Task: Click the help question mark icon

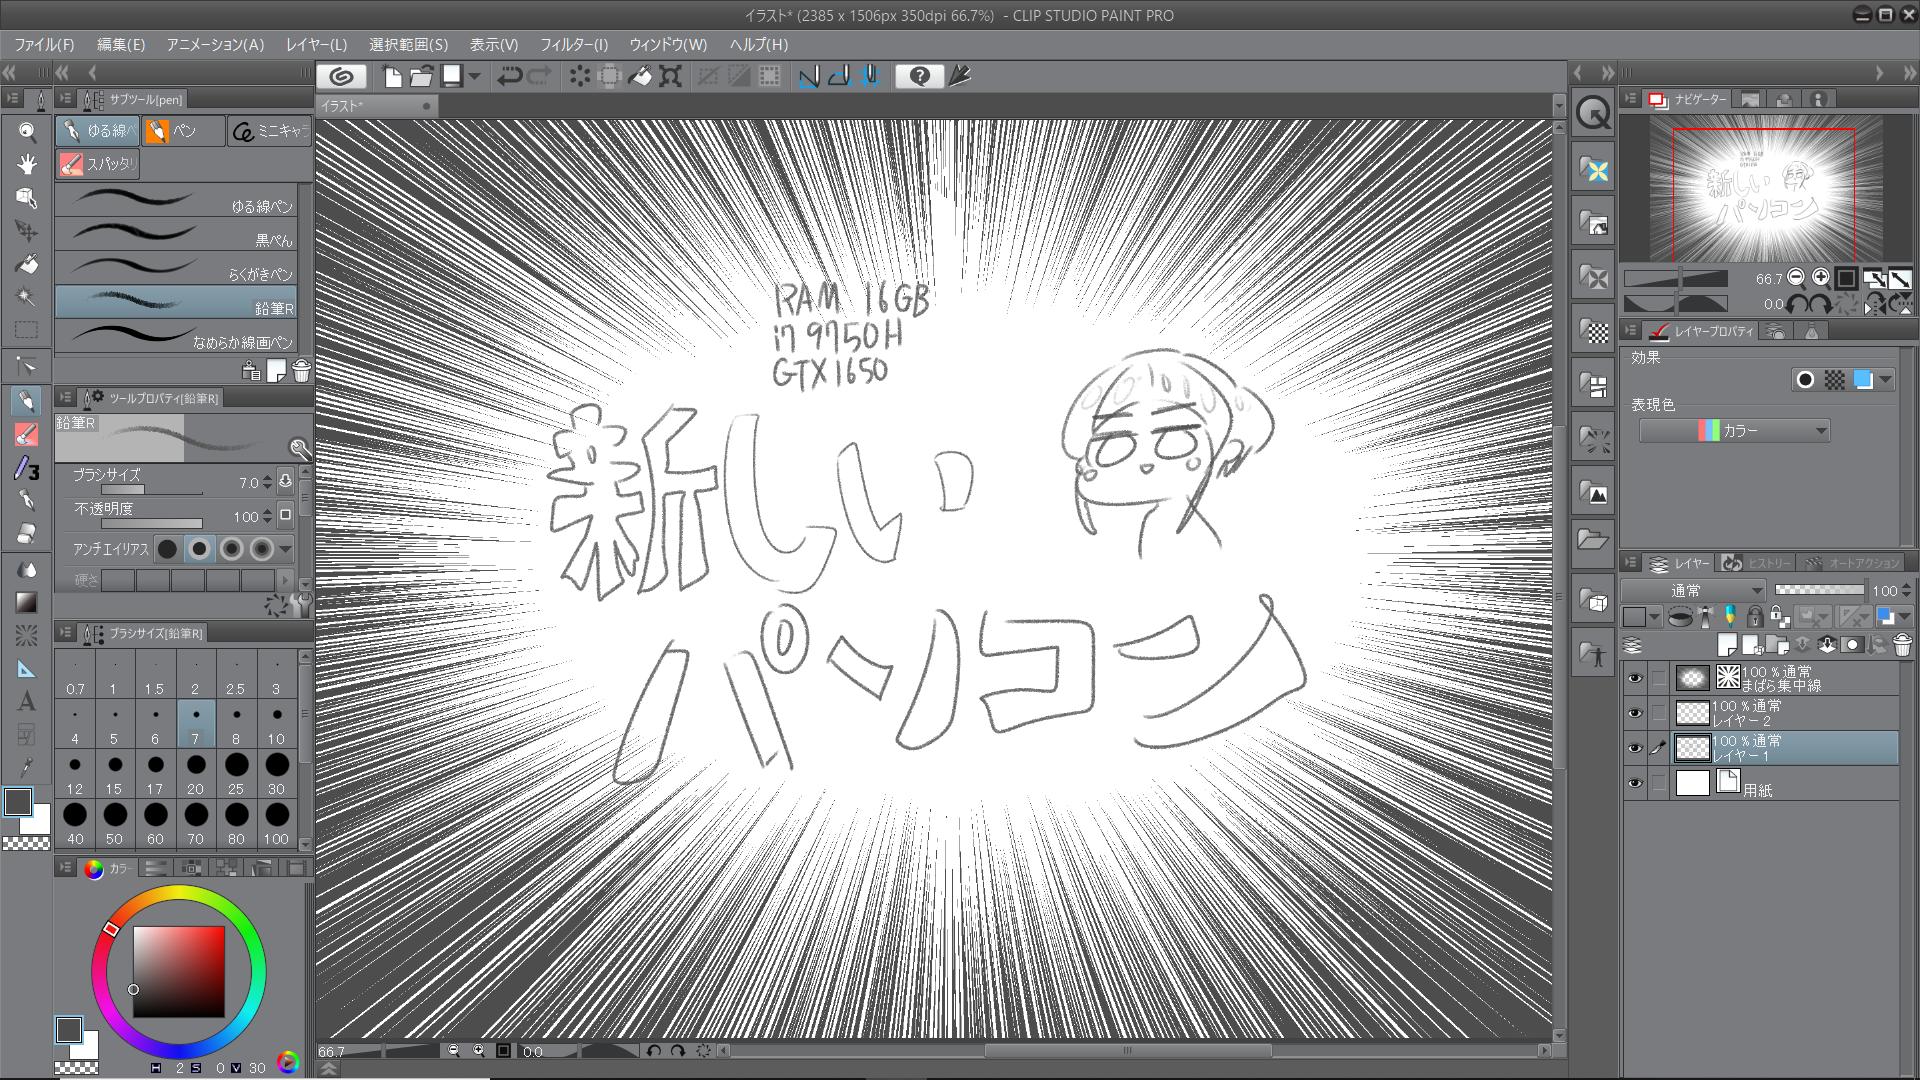Action: 920,76
